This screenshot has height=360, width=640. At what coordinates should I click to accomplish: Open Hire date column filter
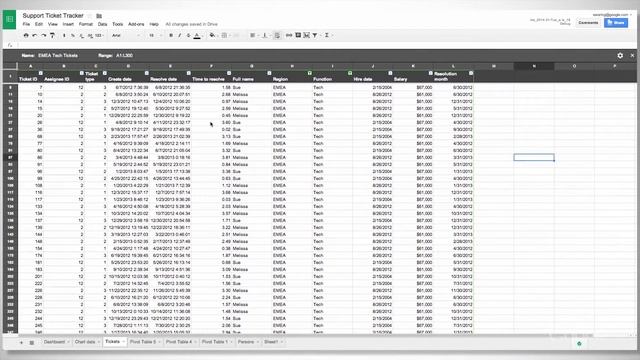coord(390,73)
